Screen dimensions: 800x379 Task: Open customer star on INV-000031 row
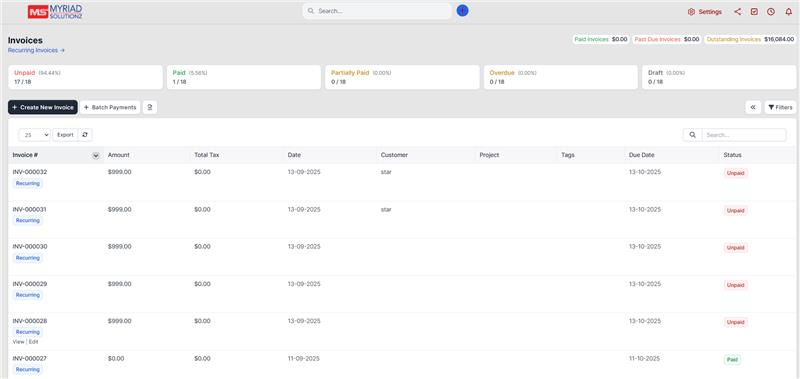point(386,209)
